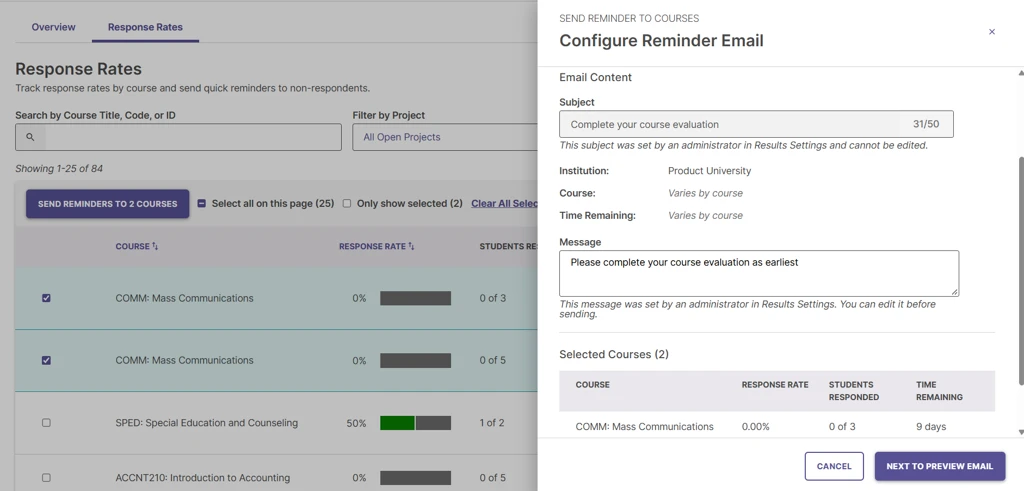Click 'ACCNT210: Introduction to Accounting' course name
This screenshot has width=1024, height=491.
pos(202,477)
